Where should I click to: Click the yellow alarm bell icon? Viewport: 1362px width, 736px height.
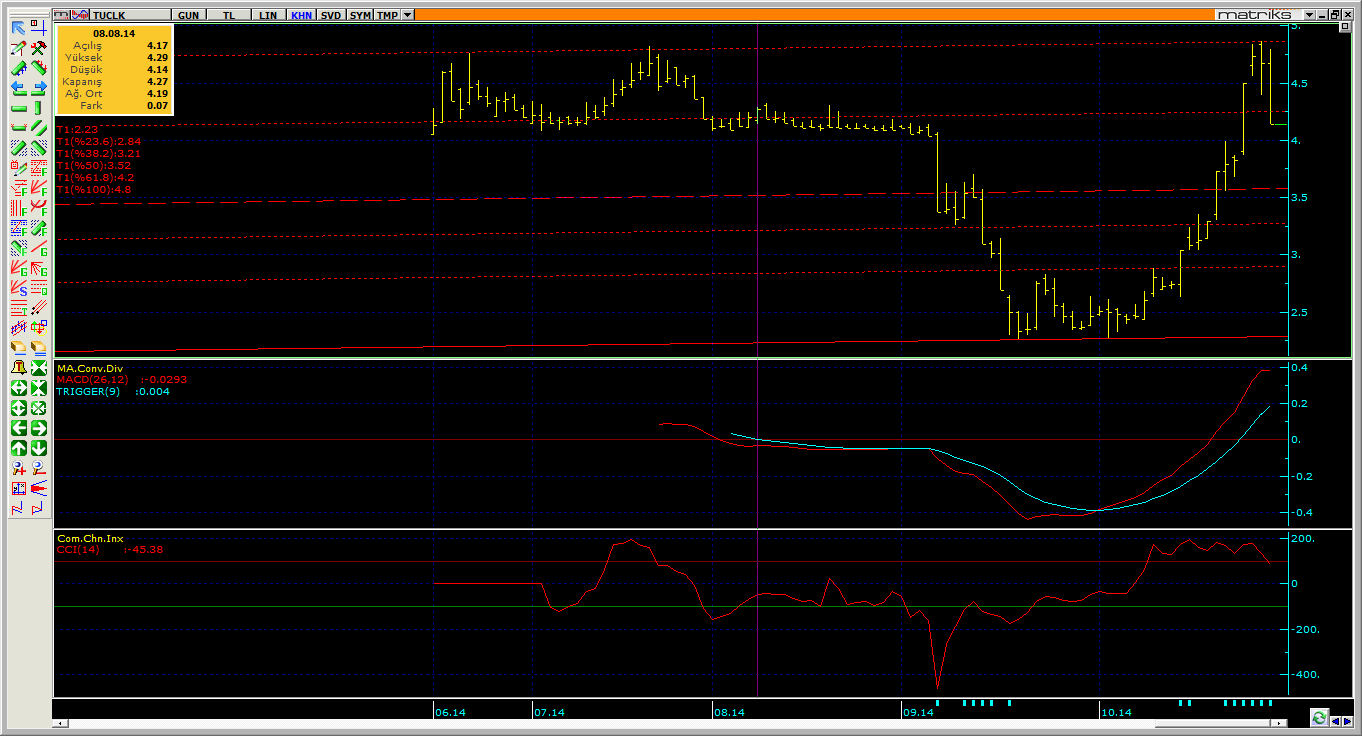[18, 368]
